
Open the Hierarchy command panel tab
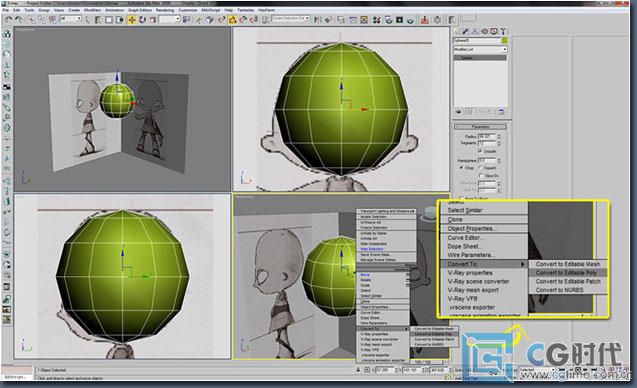click(474, 31)
